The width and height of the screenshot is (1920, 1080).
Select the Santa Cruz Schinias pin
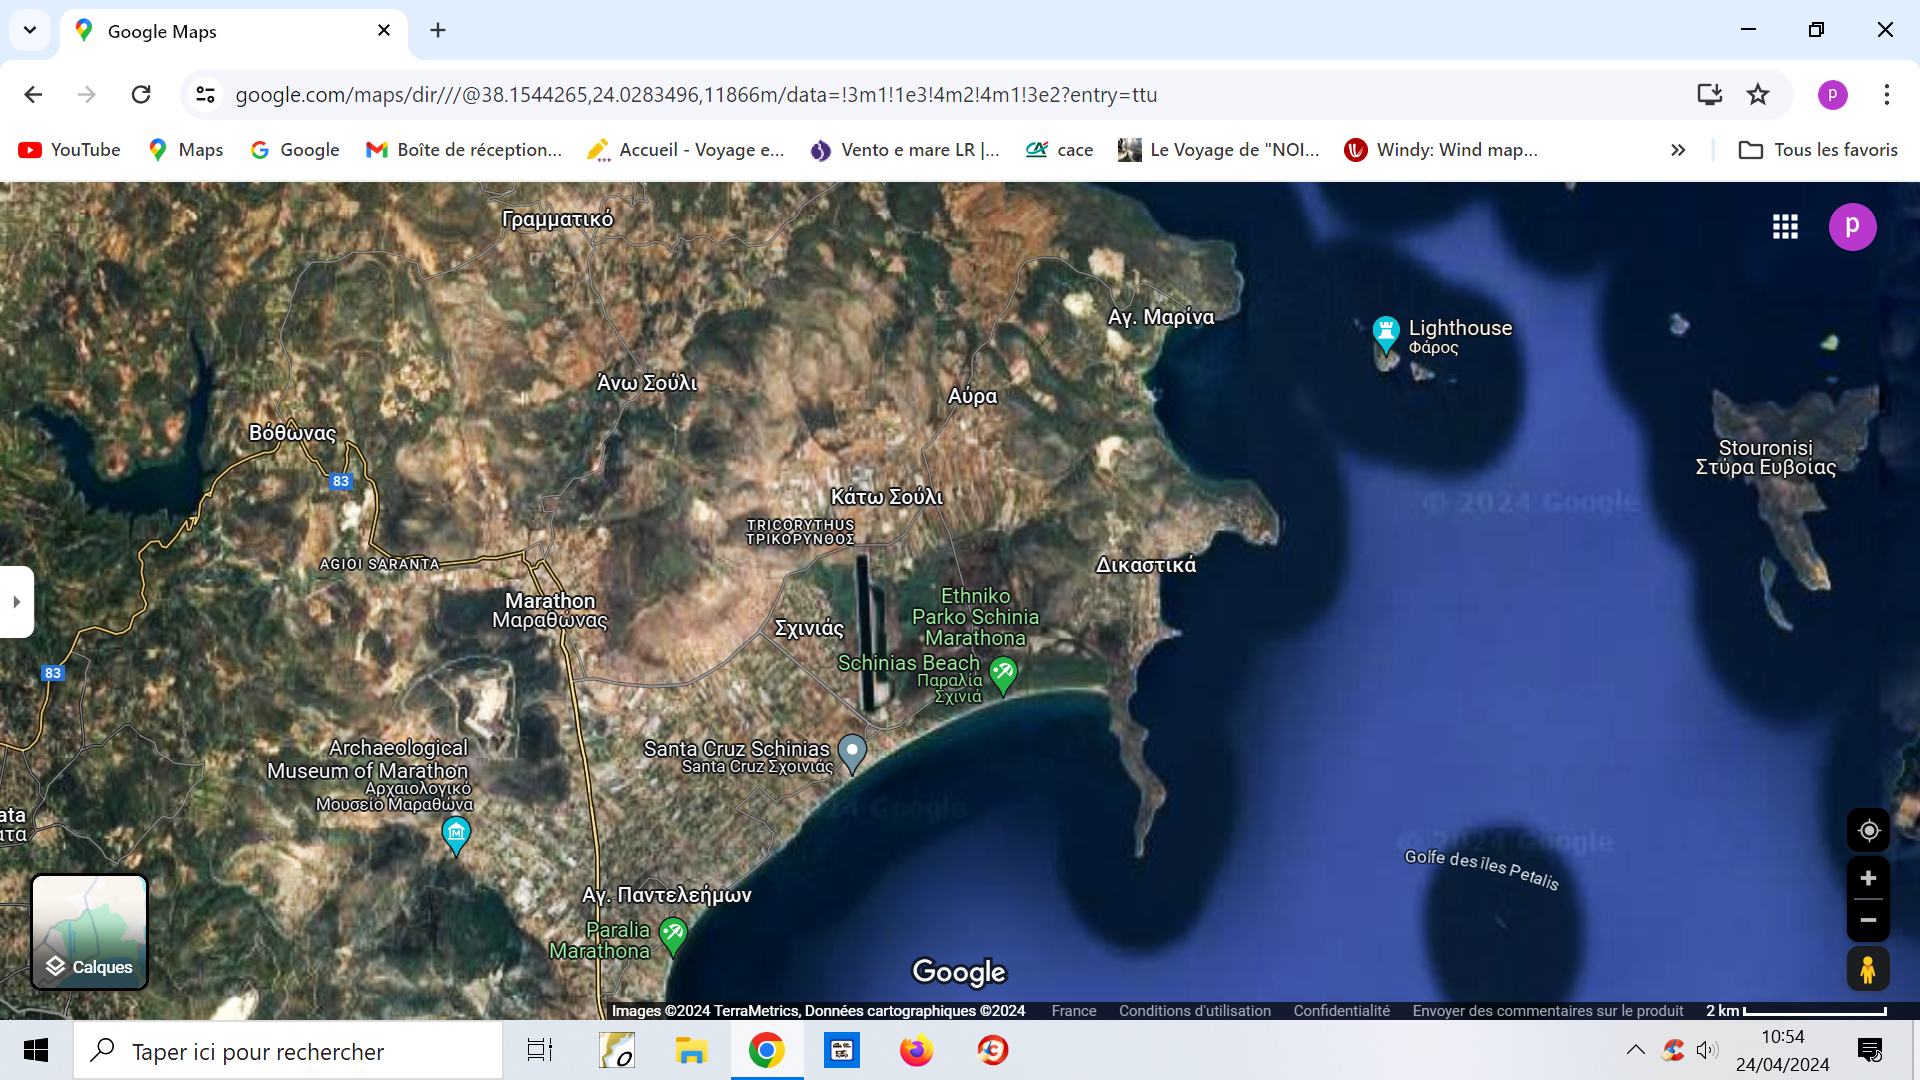tap(852, 751)
